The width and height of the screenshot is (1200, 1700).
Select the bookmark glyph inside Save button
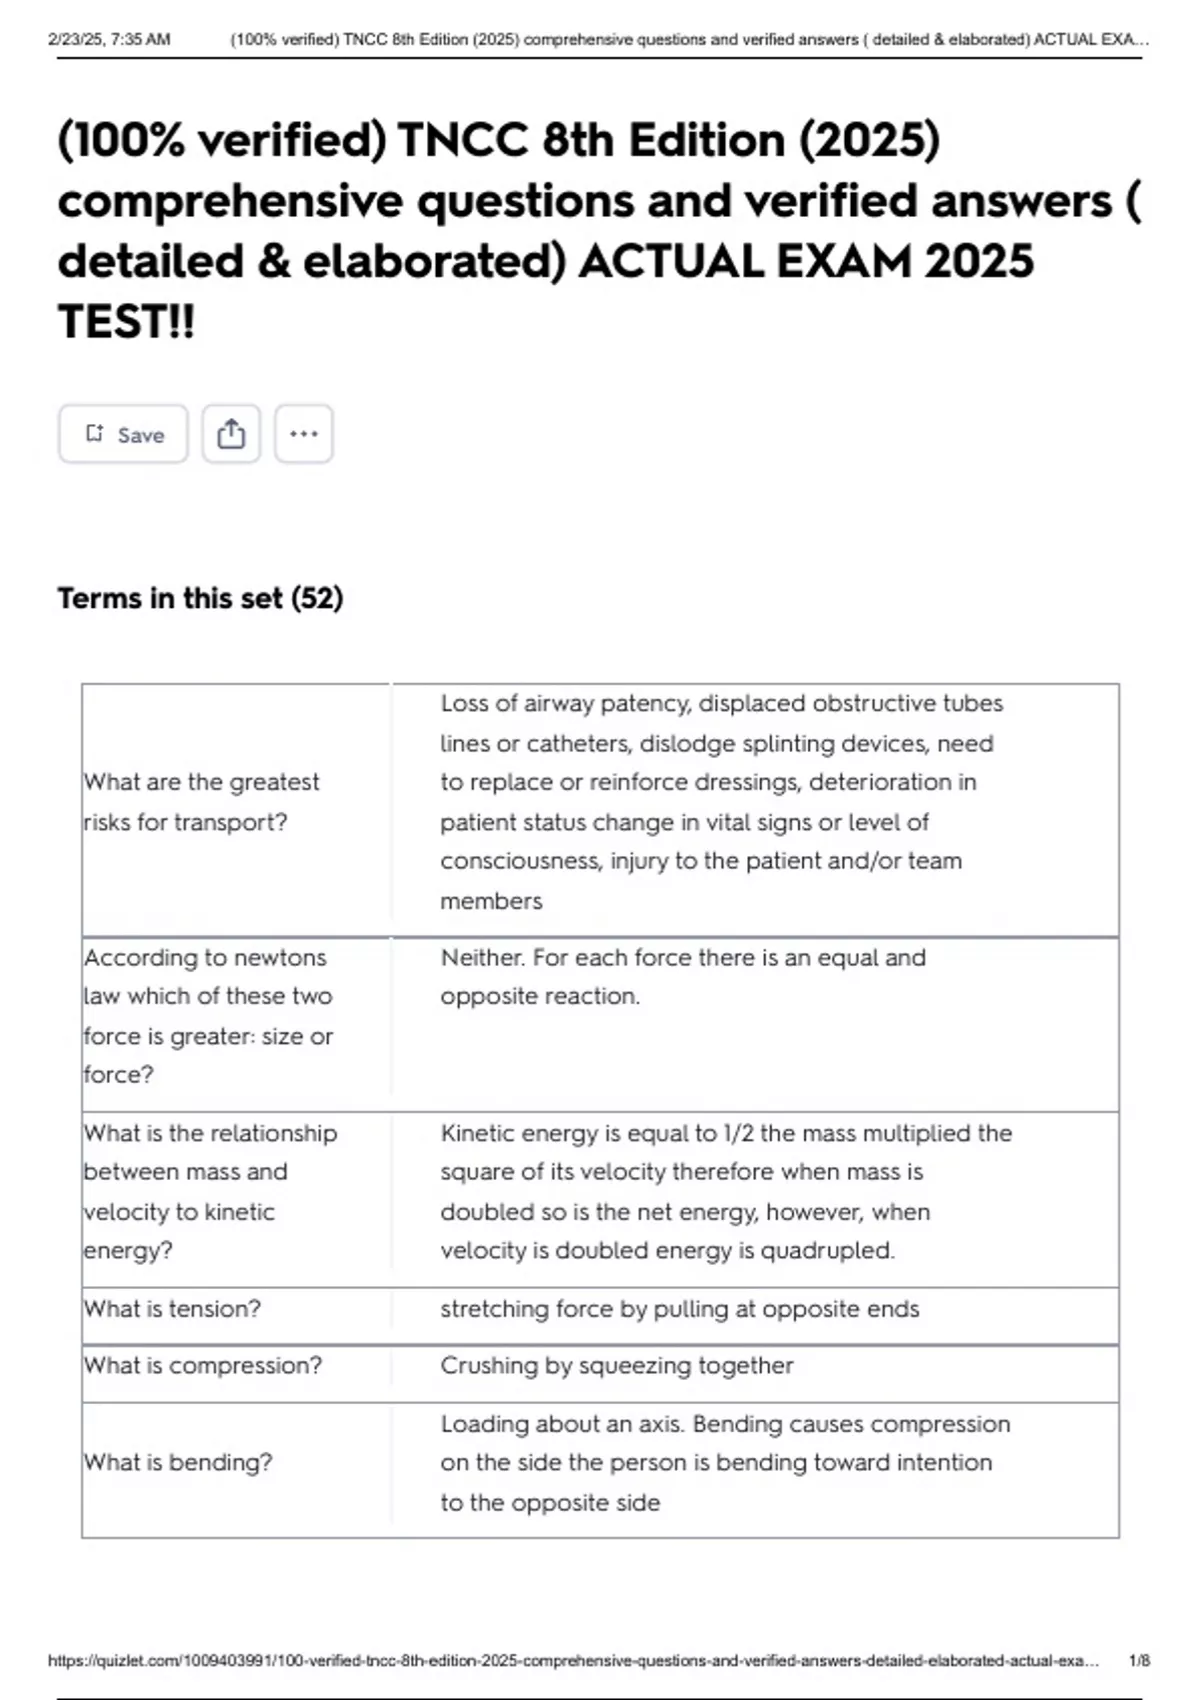pyautogui.click(x=95, y=432)
